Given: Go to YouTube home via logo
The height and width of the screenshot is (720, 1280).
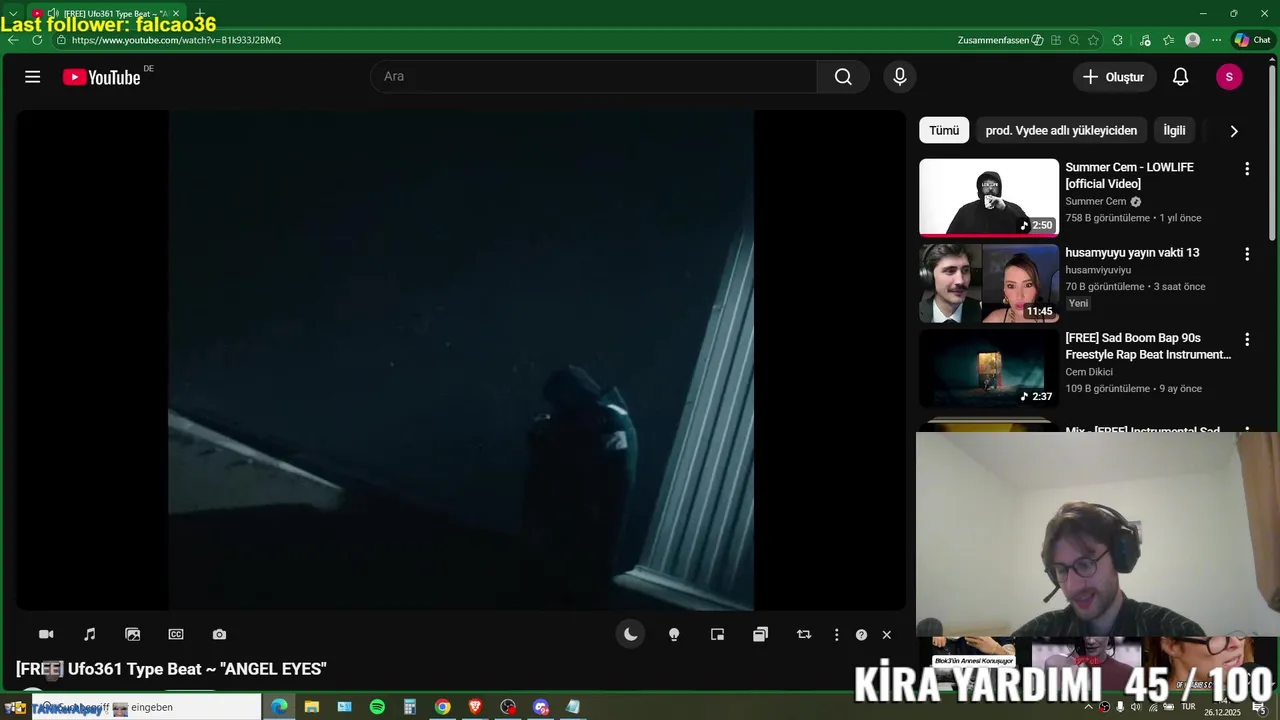Looking at the screenshot, I should [x=102, y=77].
